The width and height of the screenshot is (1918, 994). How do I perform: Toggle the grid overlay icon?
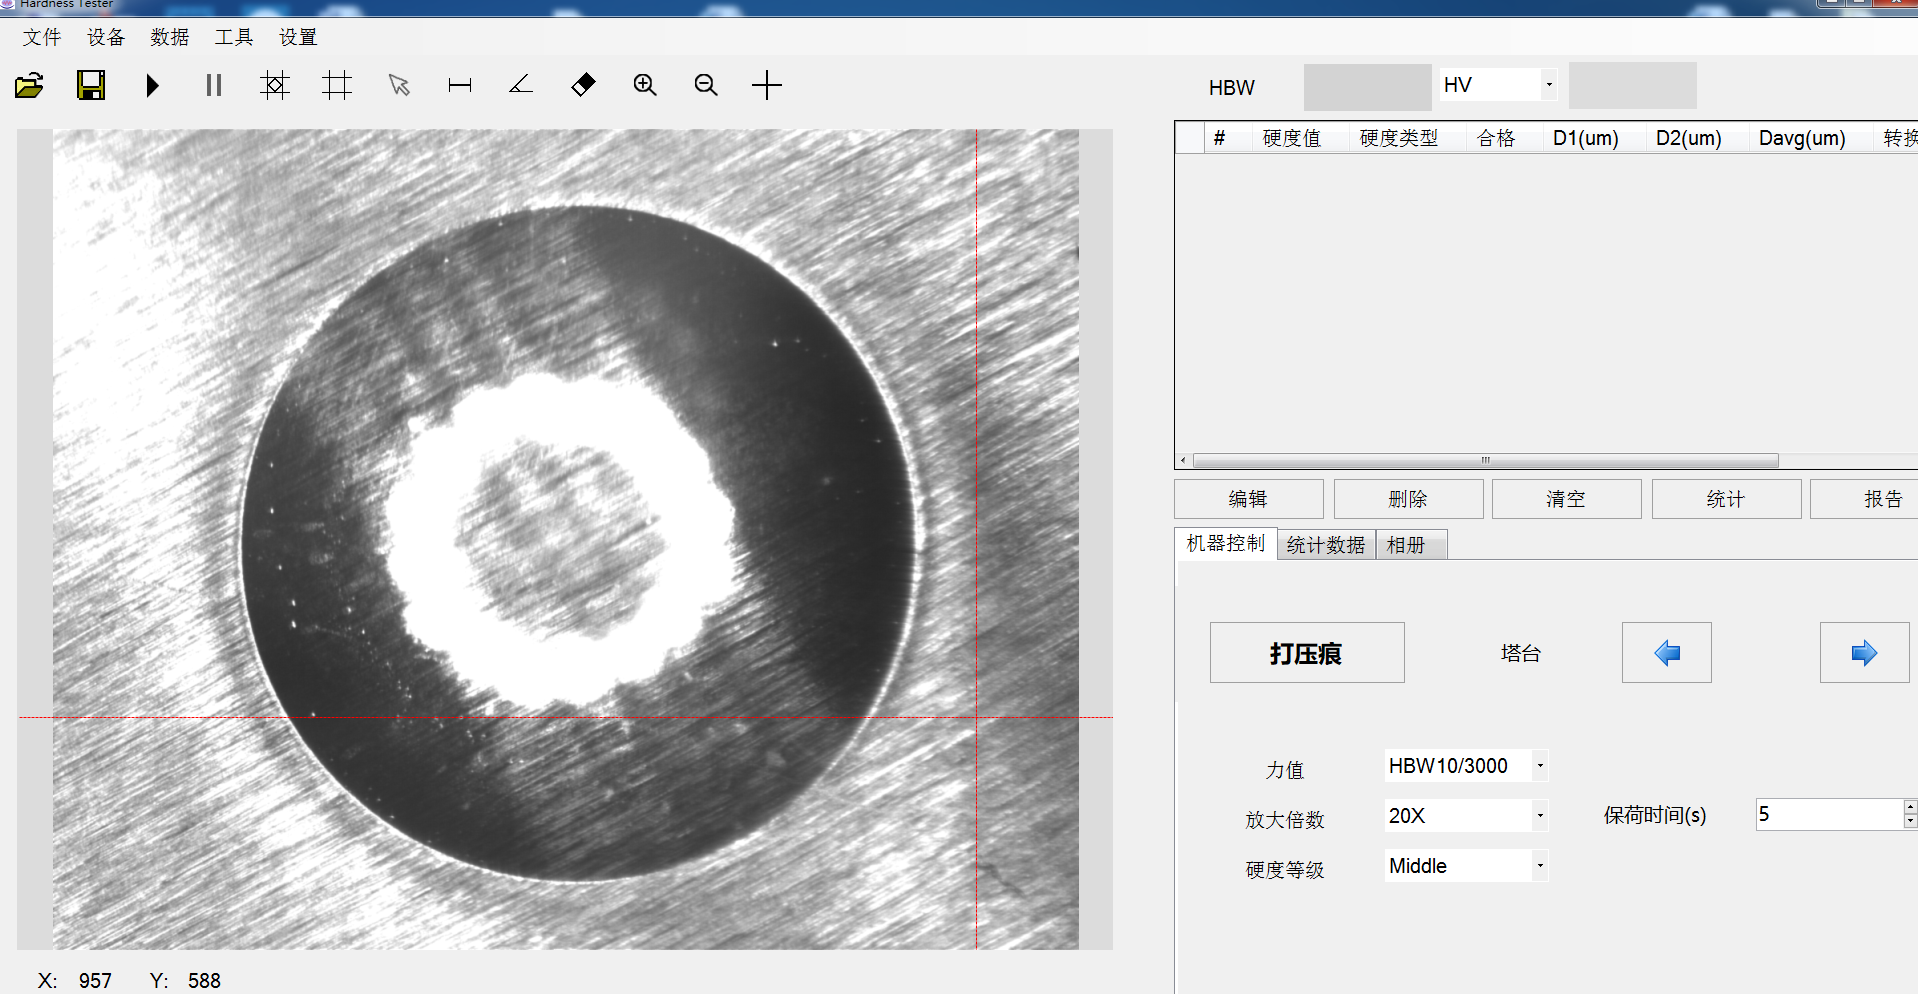337,86
